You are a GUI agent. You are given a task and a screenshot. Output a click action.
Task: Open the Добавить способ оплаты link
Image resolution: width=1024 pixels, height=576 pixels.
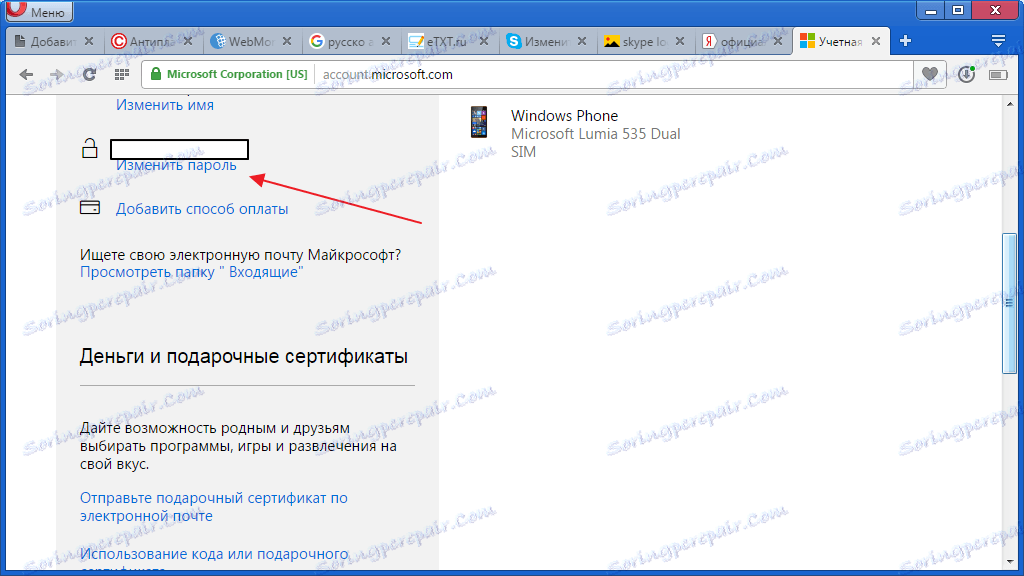click(x=202, y=209)
